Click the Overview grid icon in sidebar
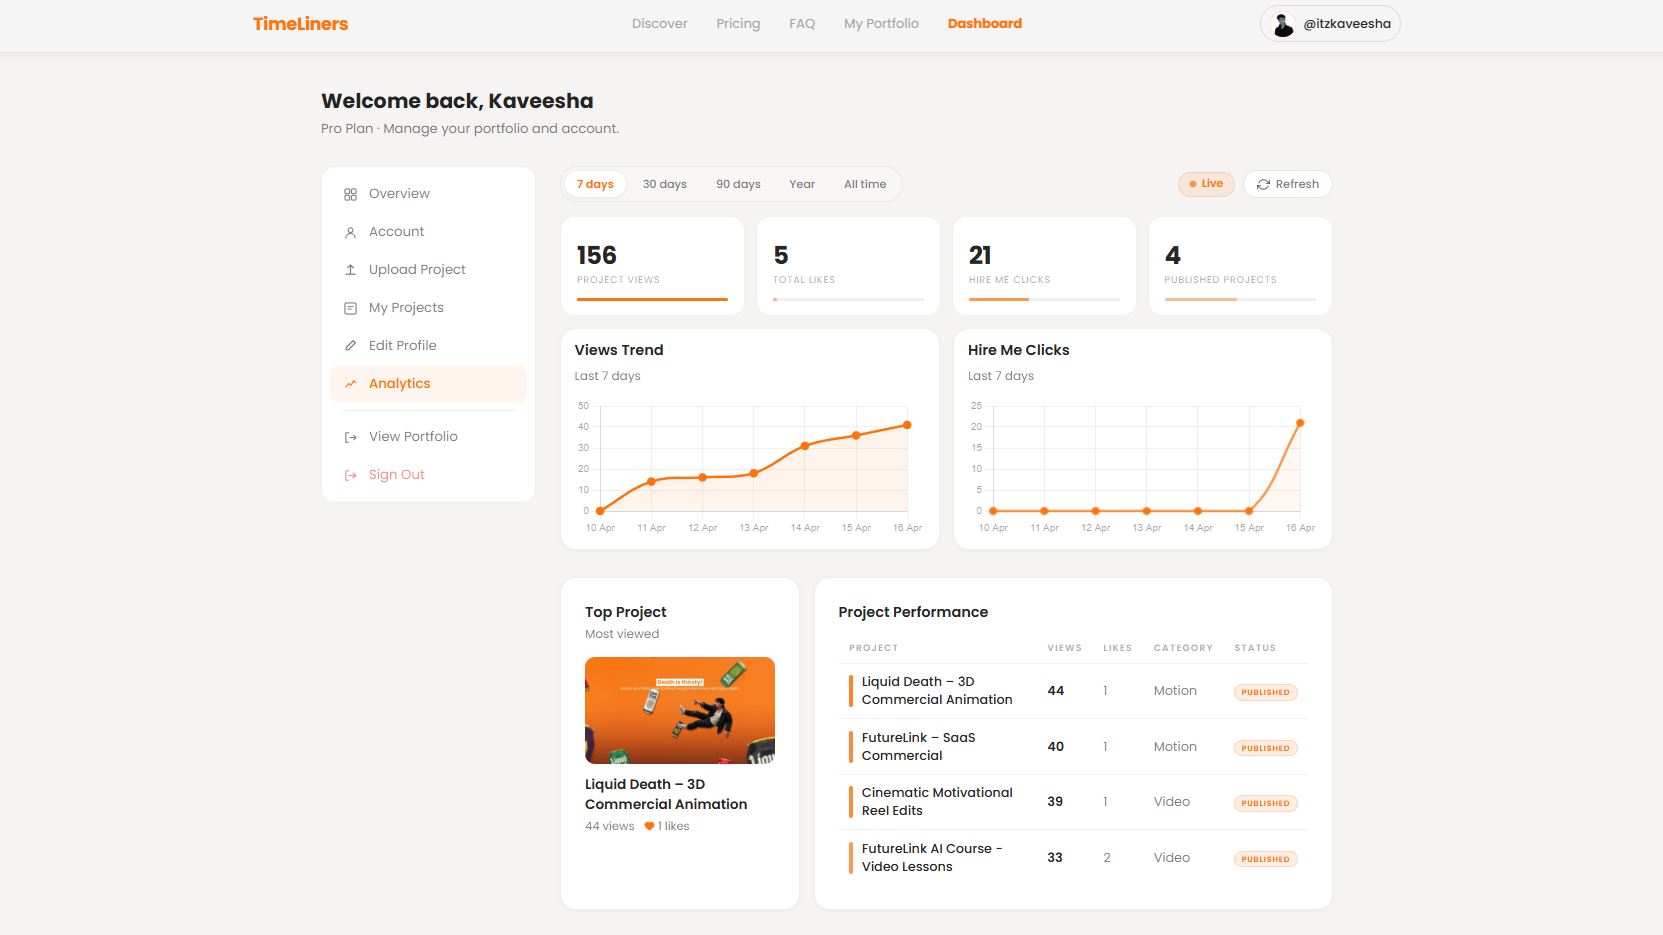This screenshot has width=1663, height=935. [350, 194]
